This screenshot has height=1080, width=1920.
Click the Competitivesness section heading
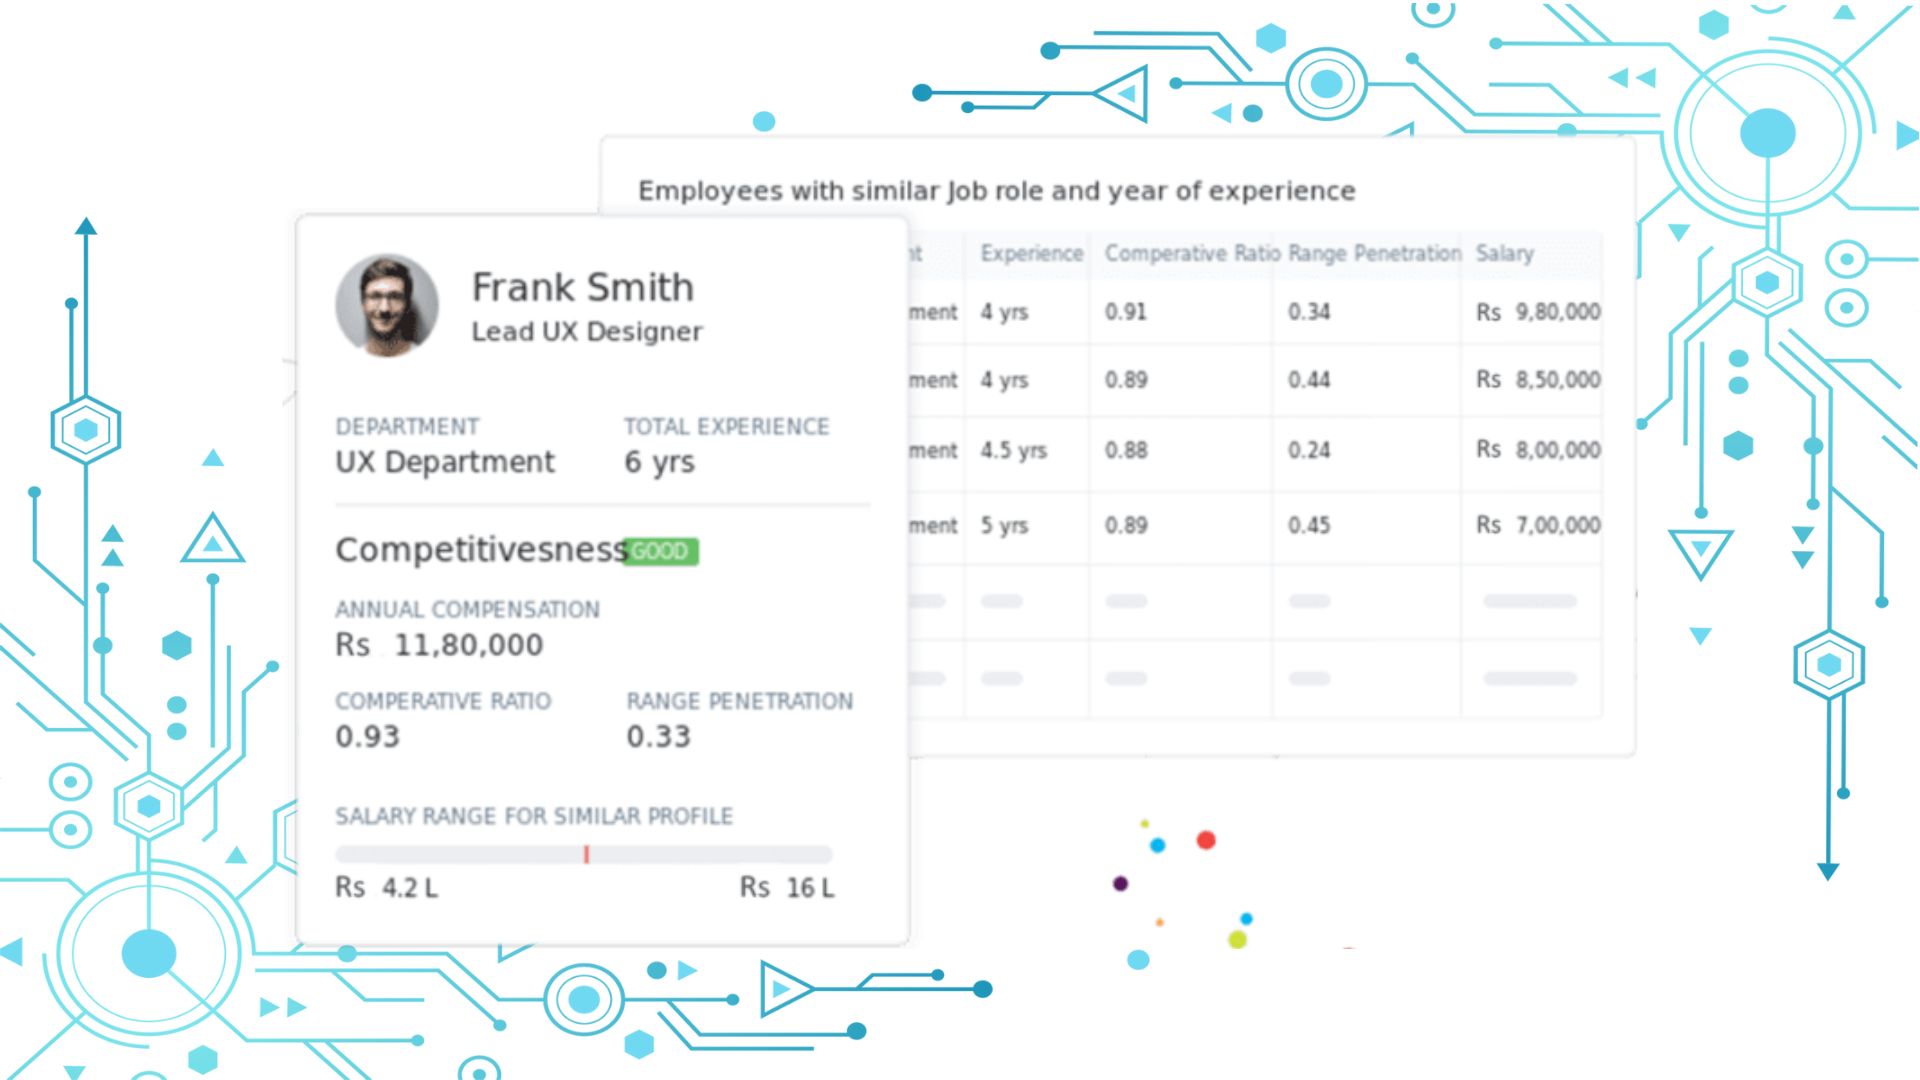tap(481, 550)
